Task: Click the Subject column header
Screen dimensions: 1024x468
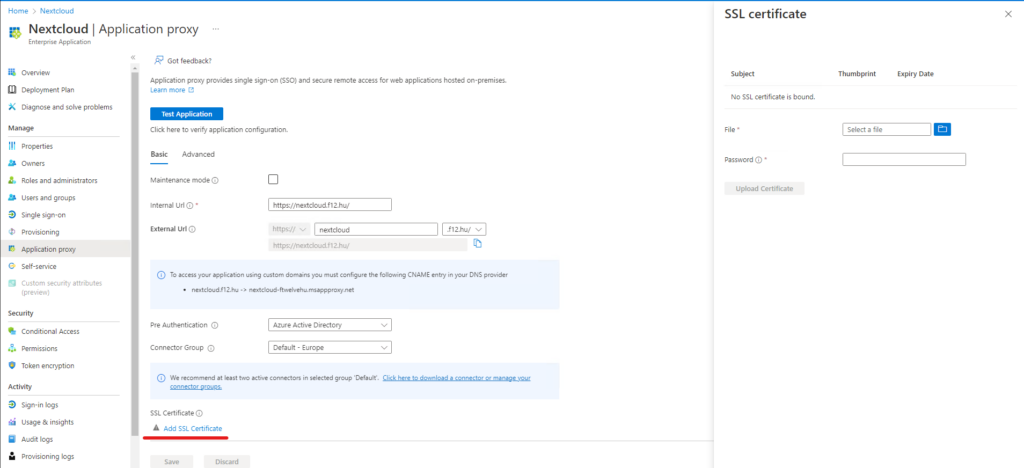Action: tap(743, 74)
